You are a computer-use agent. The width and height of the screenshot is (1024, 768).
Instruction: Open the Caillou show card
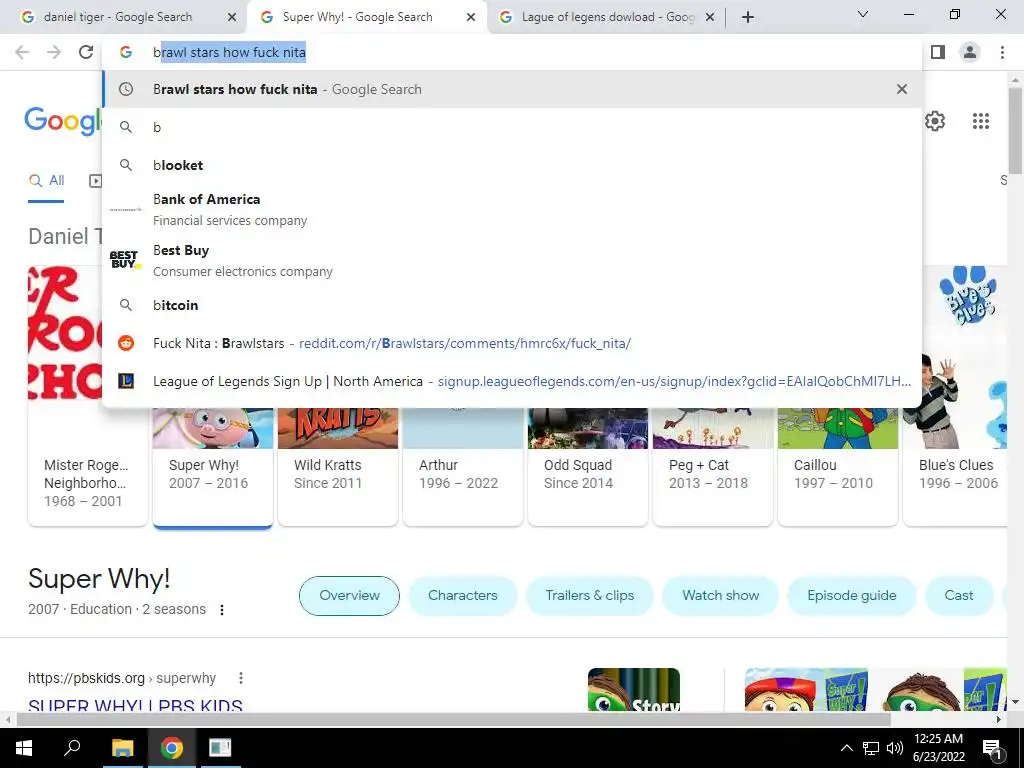coord(838,467)
